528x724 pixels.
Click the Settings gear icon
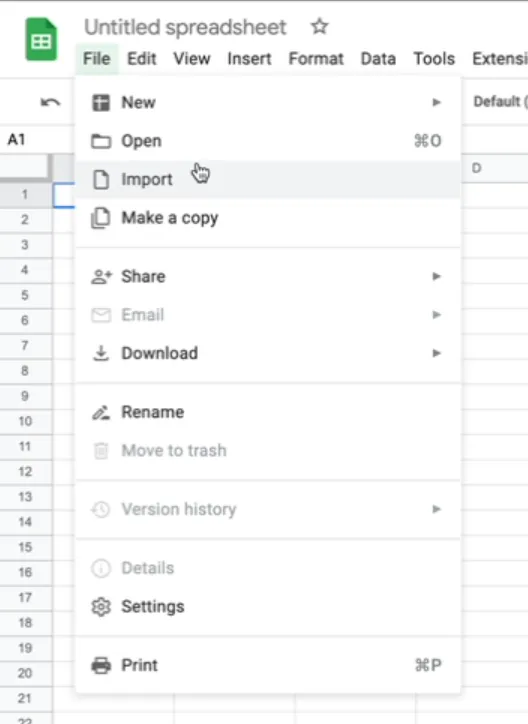tap(101, 607)
